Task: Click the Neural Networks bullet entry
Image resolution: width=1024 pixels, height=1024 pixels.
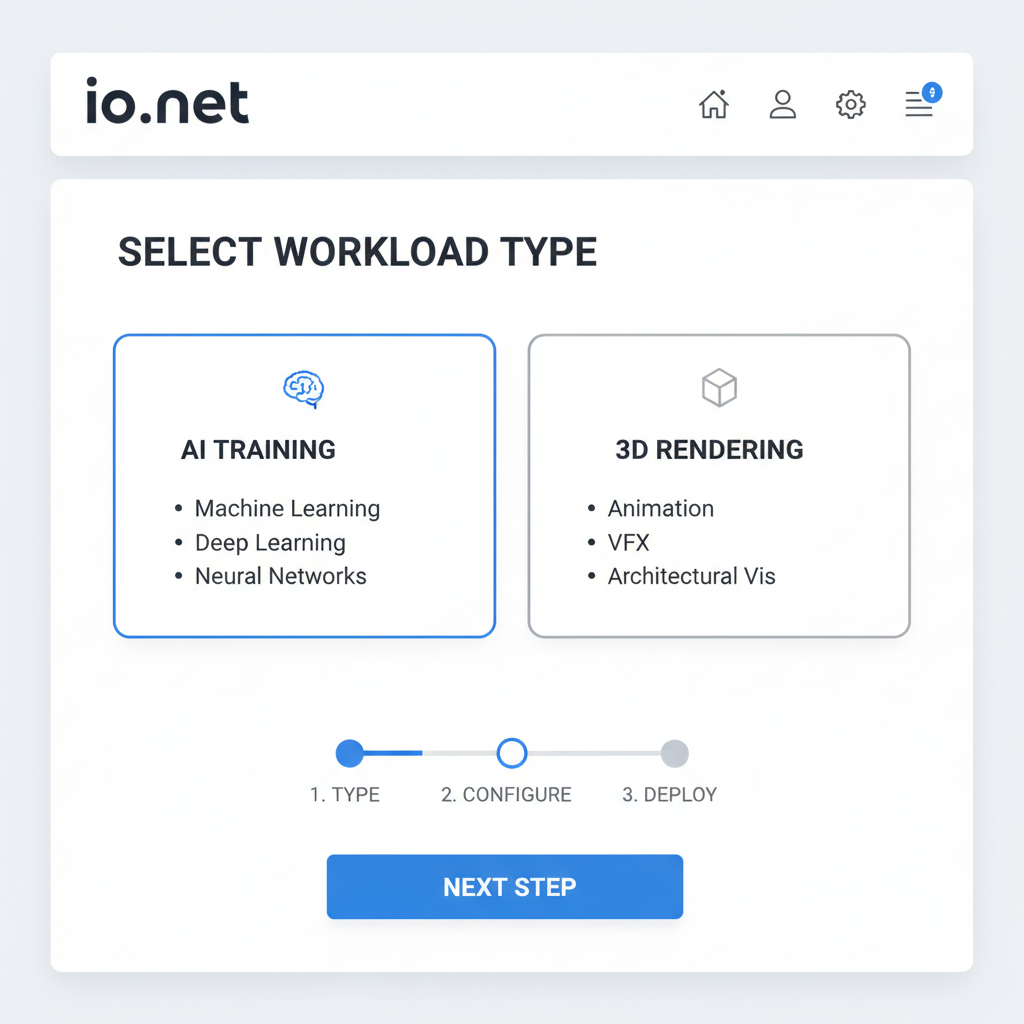Action: (280, 576)
